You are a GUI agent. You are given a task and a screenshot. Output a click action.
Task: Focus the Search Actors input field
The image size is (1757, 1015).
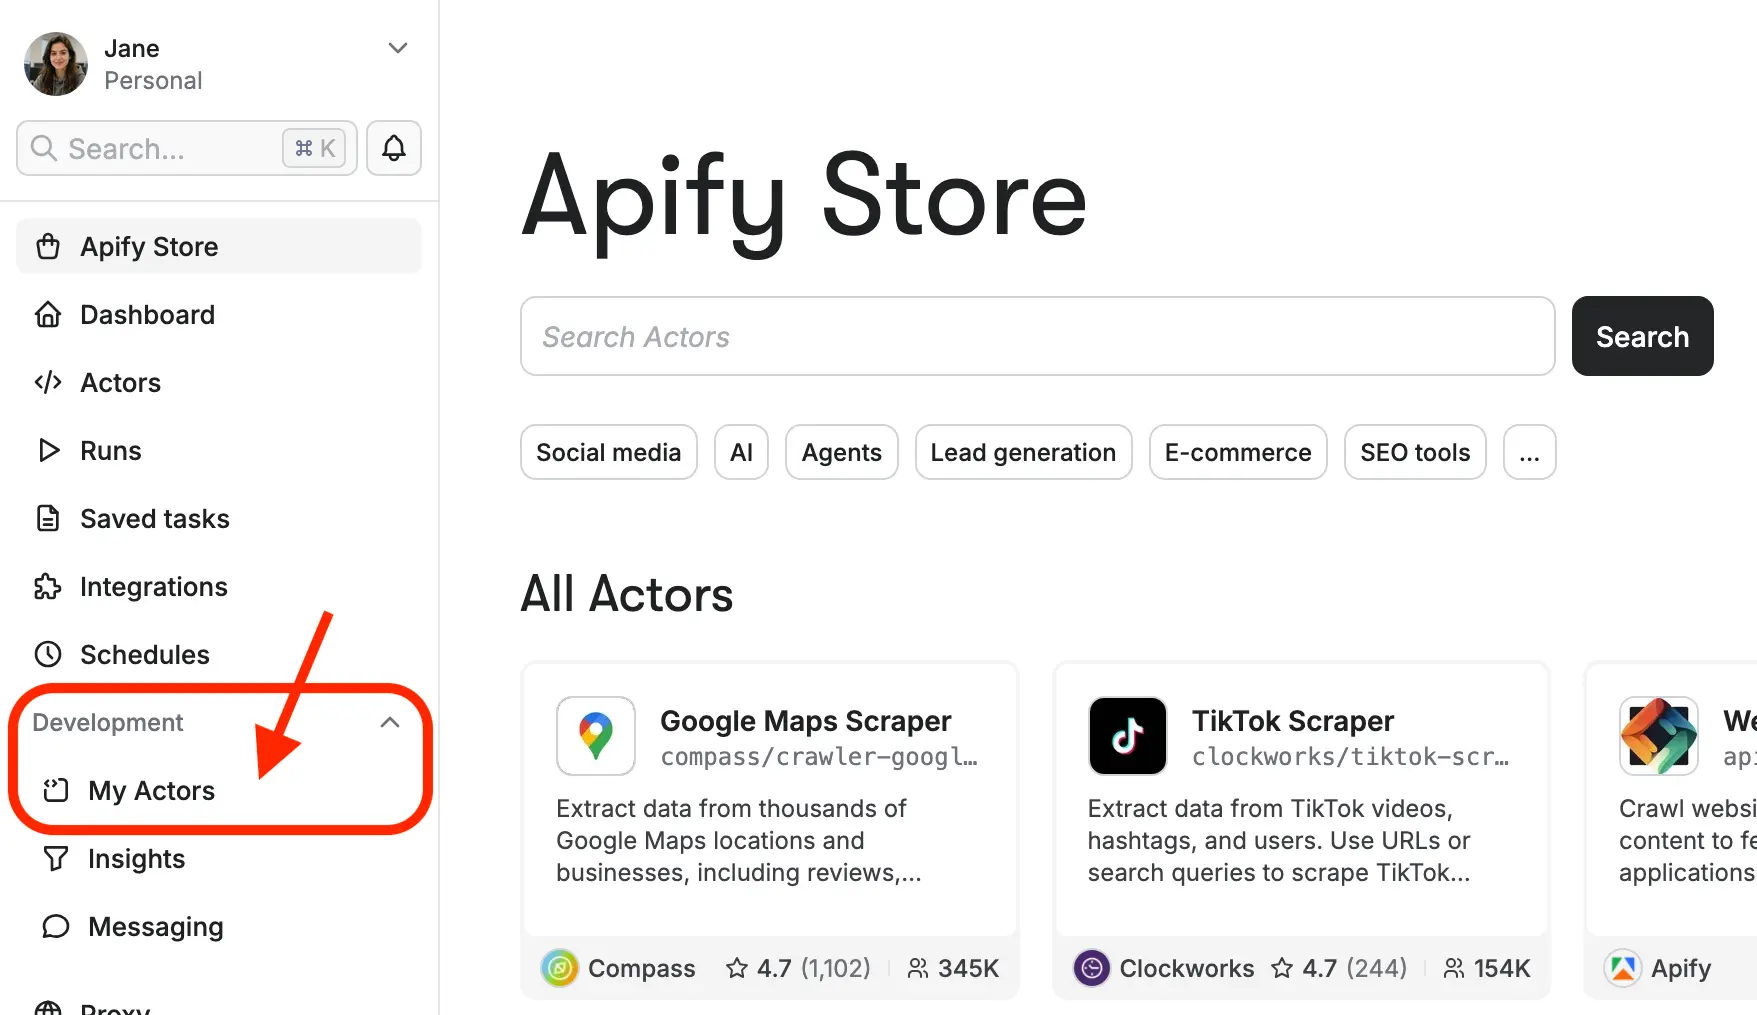tap(1038, 336)
